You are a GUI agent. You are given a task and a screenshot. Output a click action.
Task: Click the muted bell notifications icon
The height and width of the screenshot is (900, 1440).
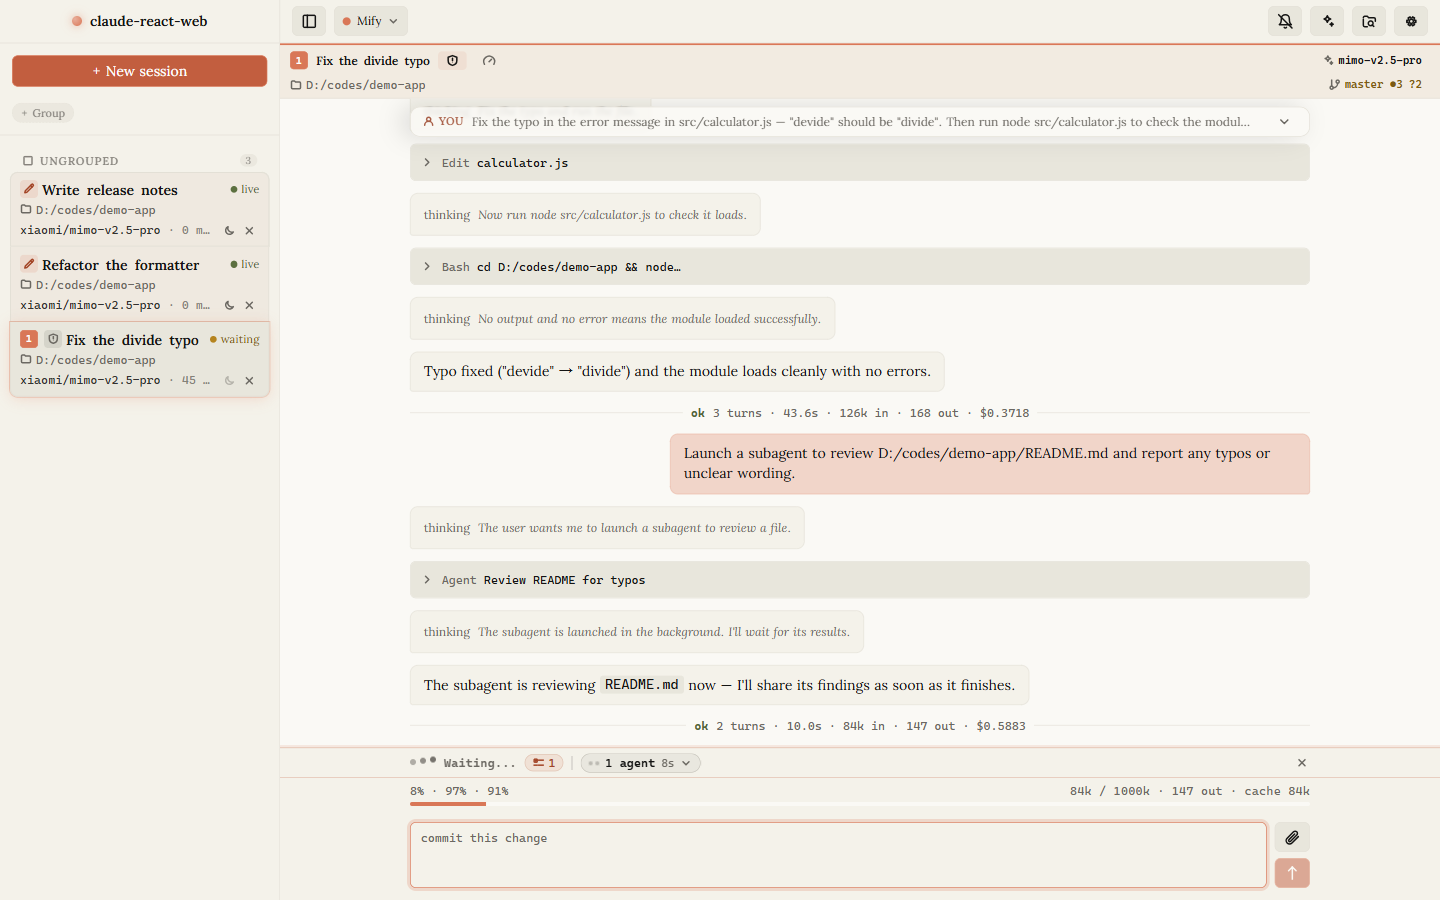point(1285,21)
